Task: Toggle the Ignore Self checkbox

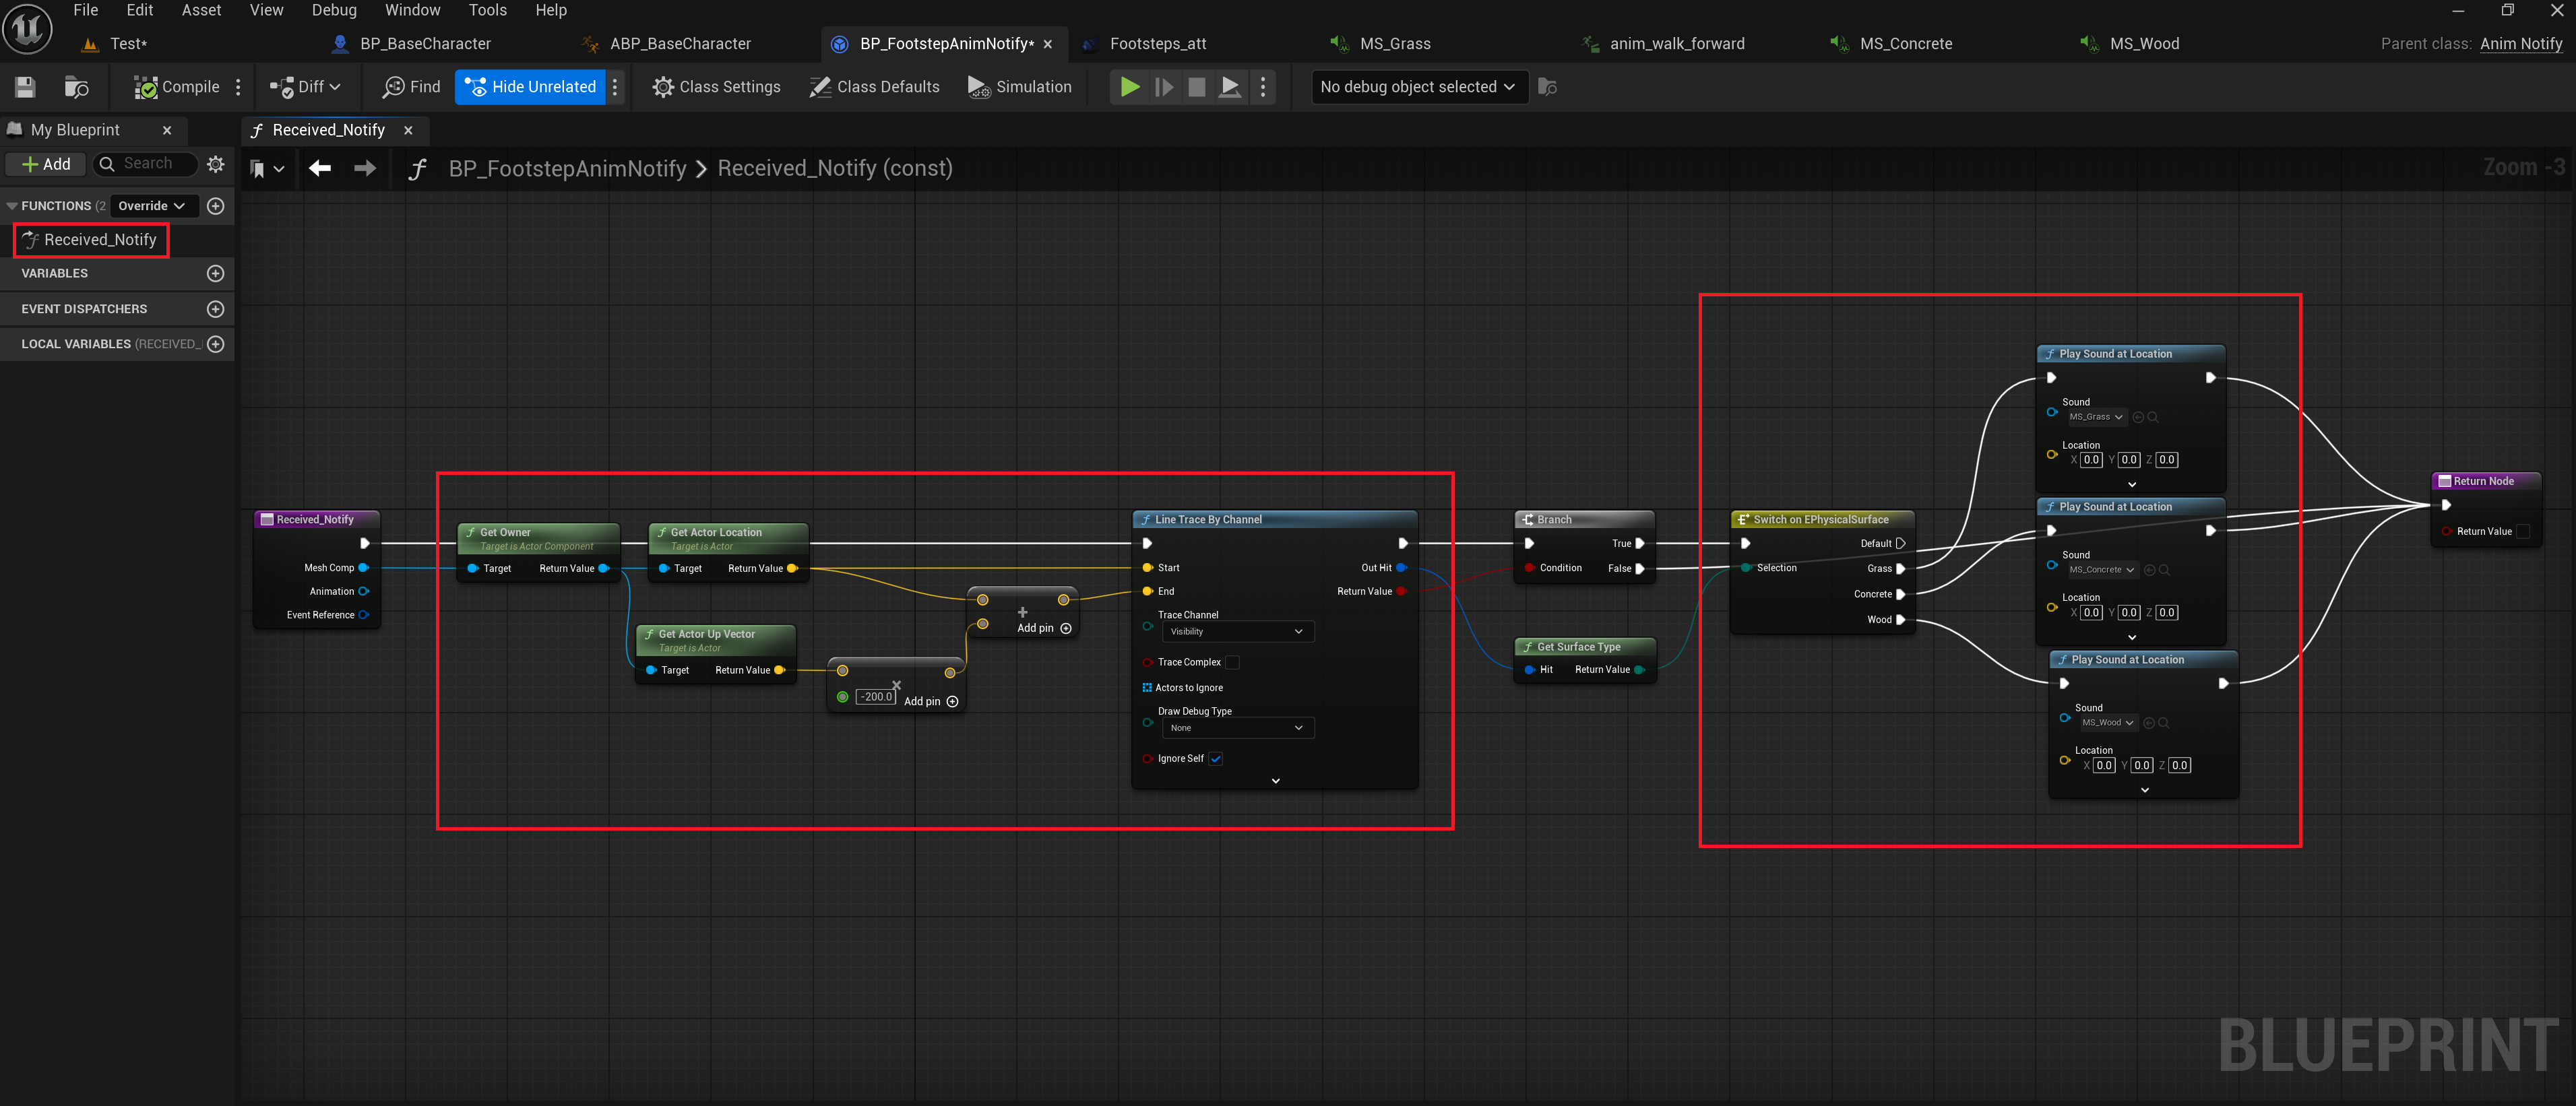Action: (x=1216, y=759)
